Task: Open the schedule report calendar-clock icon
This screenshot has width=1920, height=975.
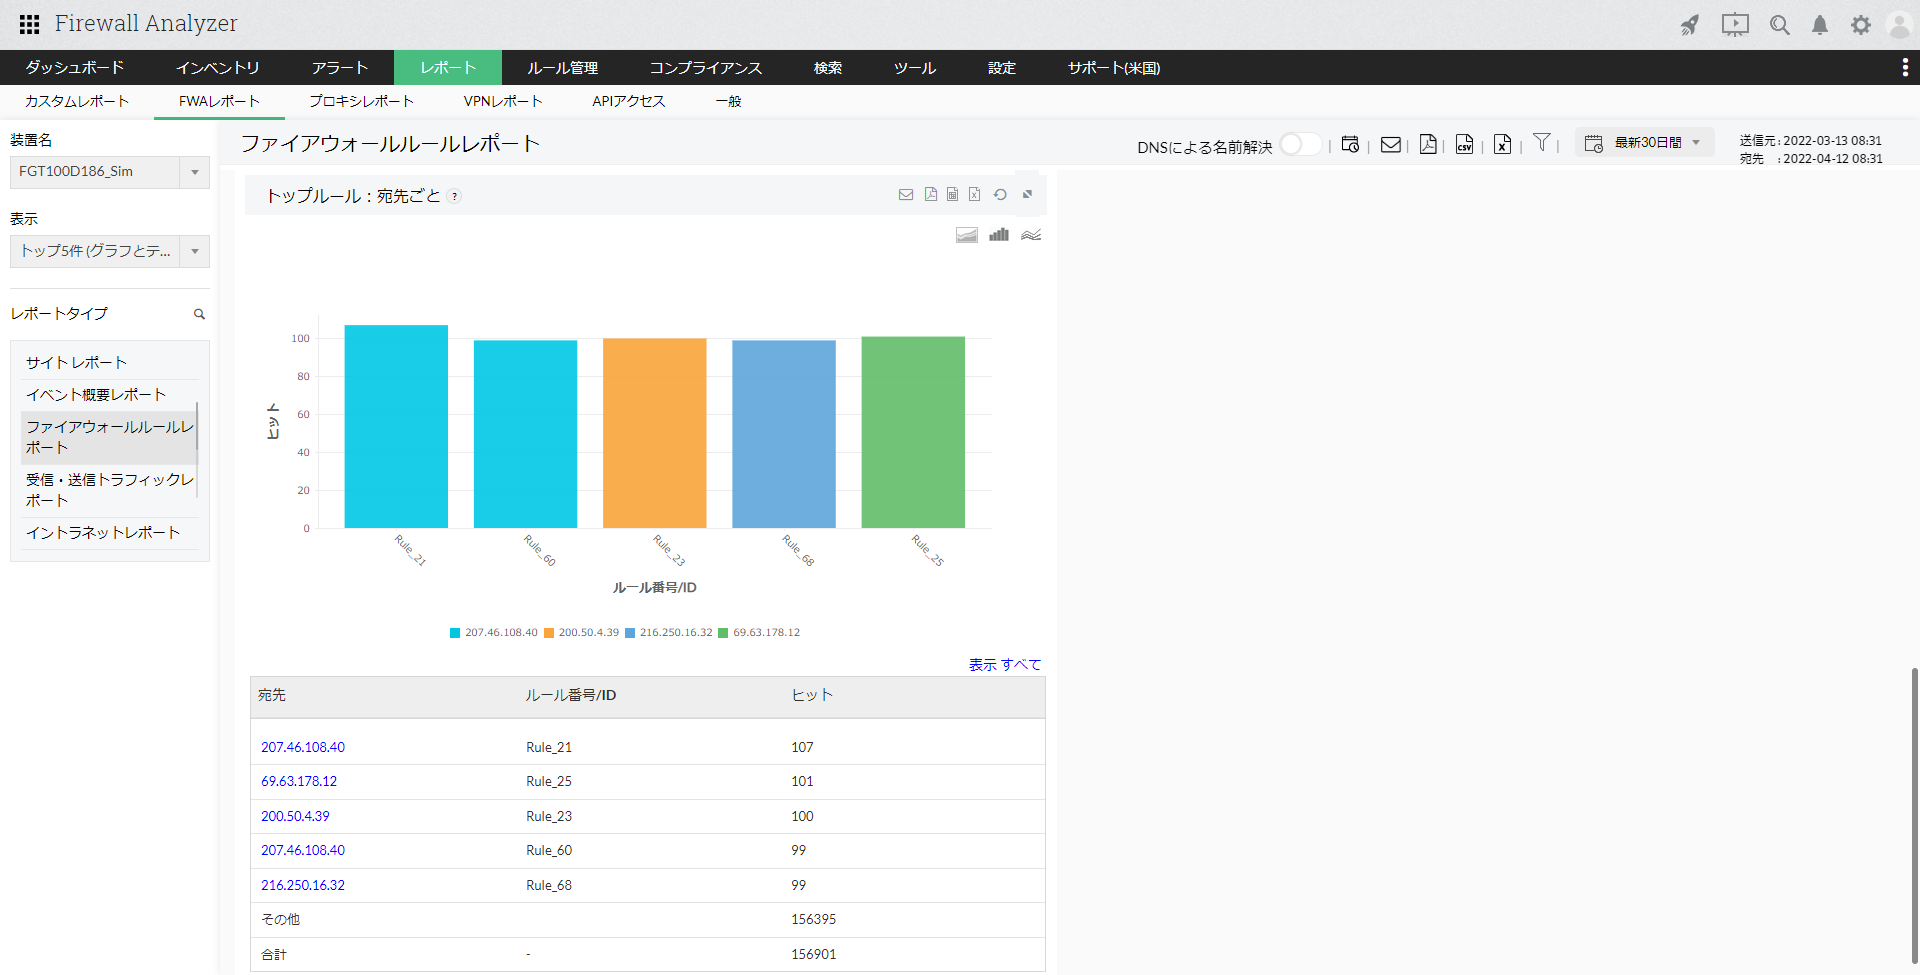Action: click(x=1350, y=145)
